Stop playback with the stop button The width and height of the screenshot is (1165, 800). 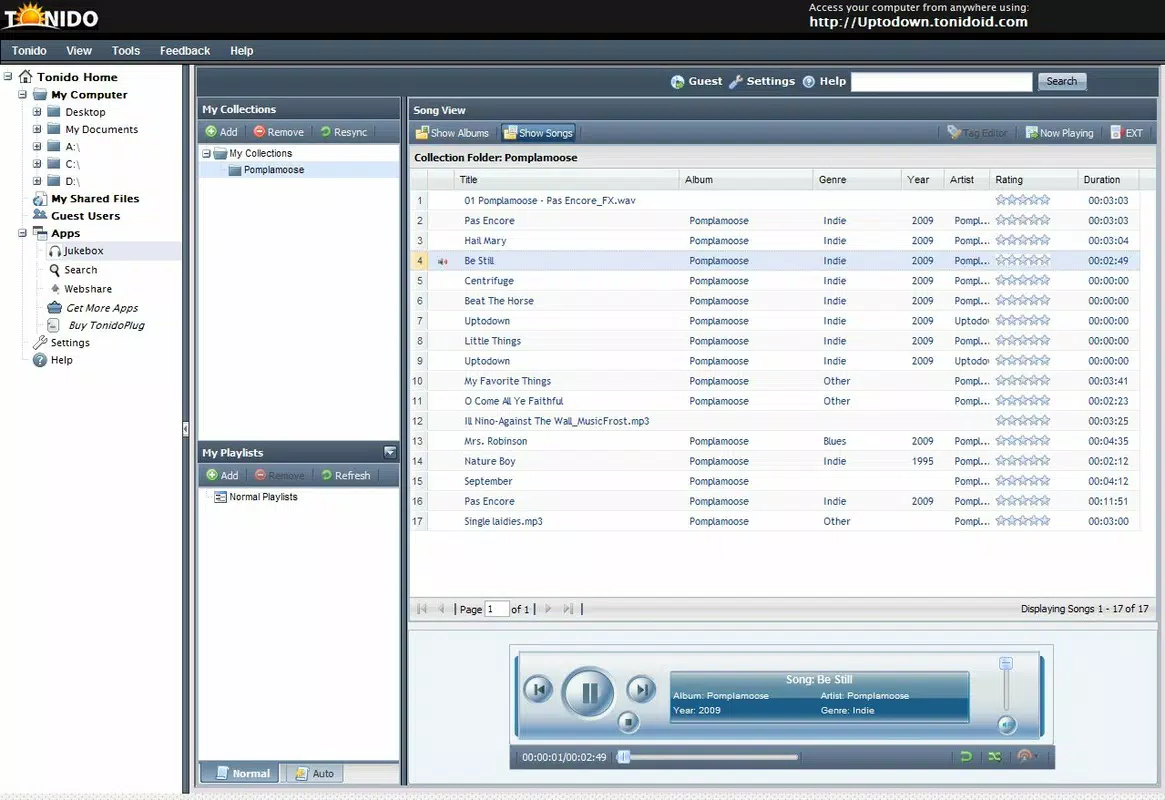(x=628, y=721)
